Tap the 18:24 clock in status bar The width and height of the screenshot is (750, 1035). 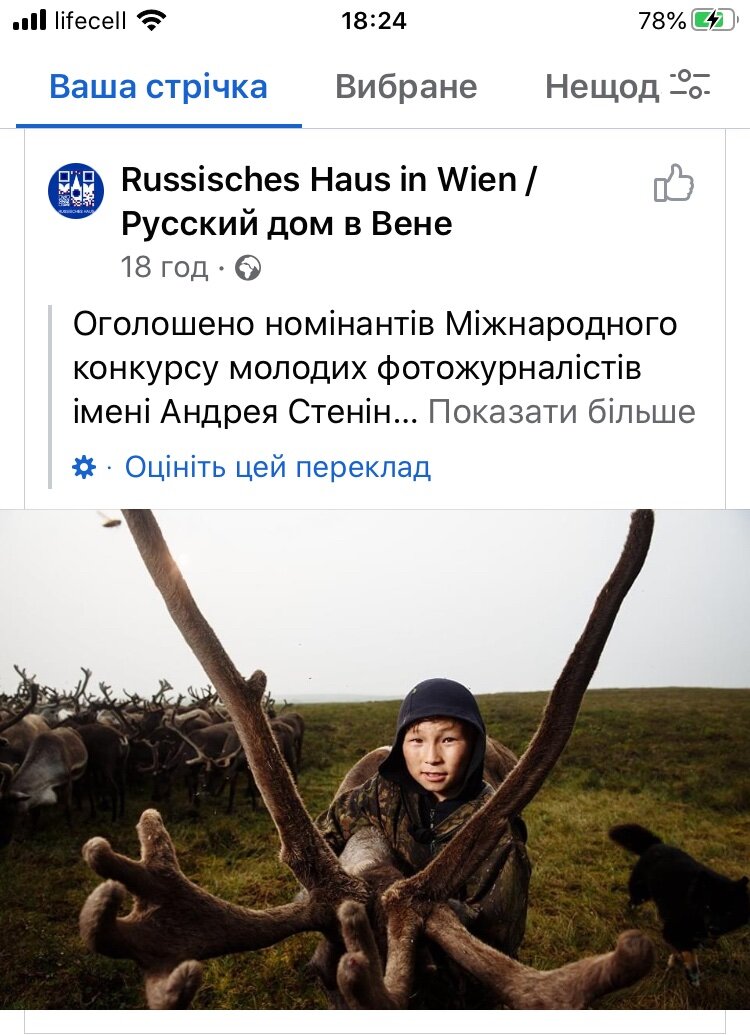[x=374, y=21]
